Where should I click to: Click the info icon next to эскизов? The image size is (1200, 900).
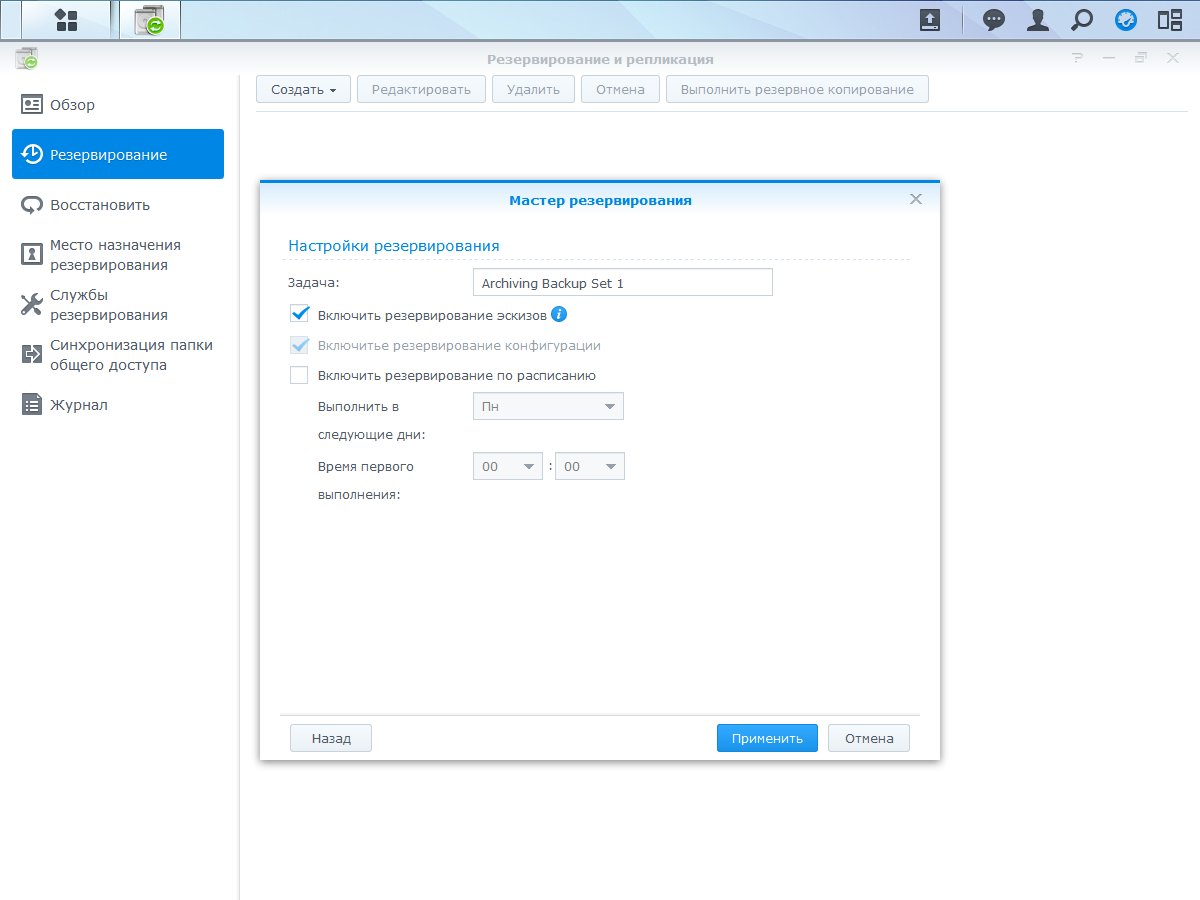559,314
